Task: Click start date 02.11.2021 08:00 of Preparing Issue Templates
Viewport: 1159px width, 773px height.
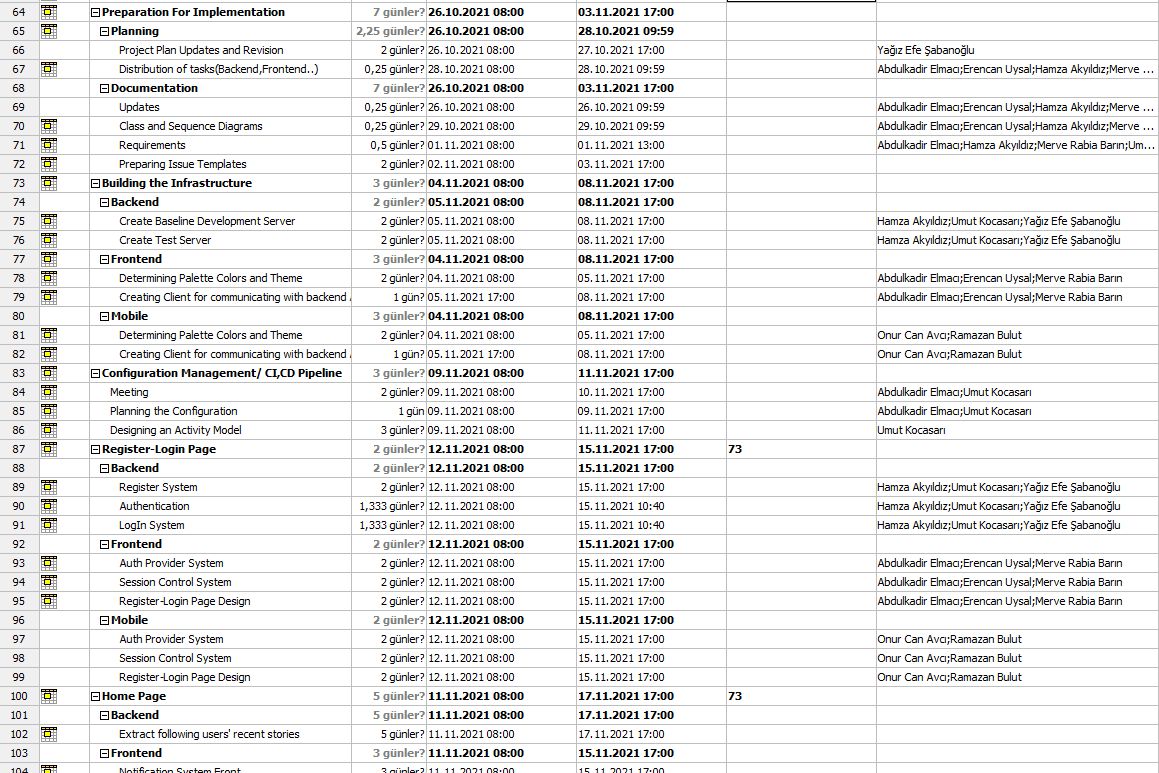Action: click(x=471, y=164)
